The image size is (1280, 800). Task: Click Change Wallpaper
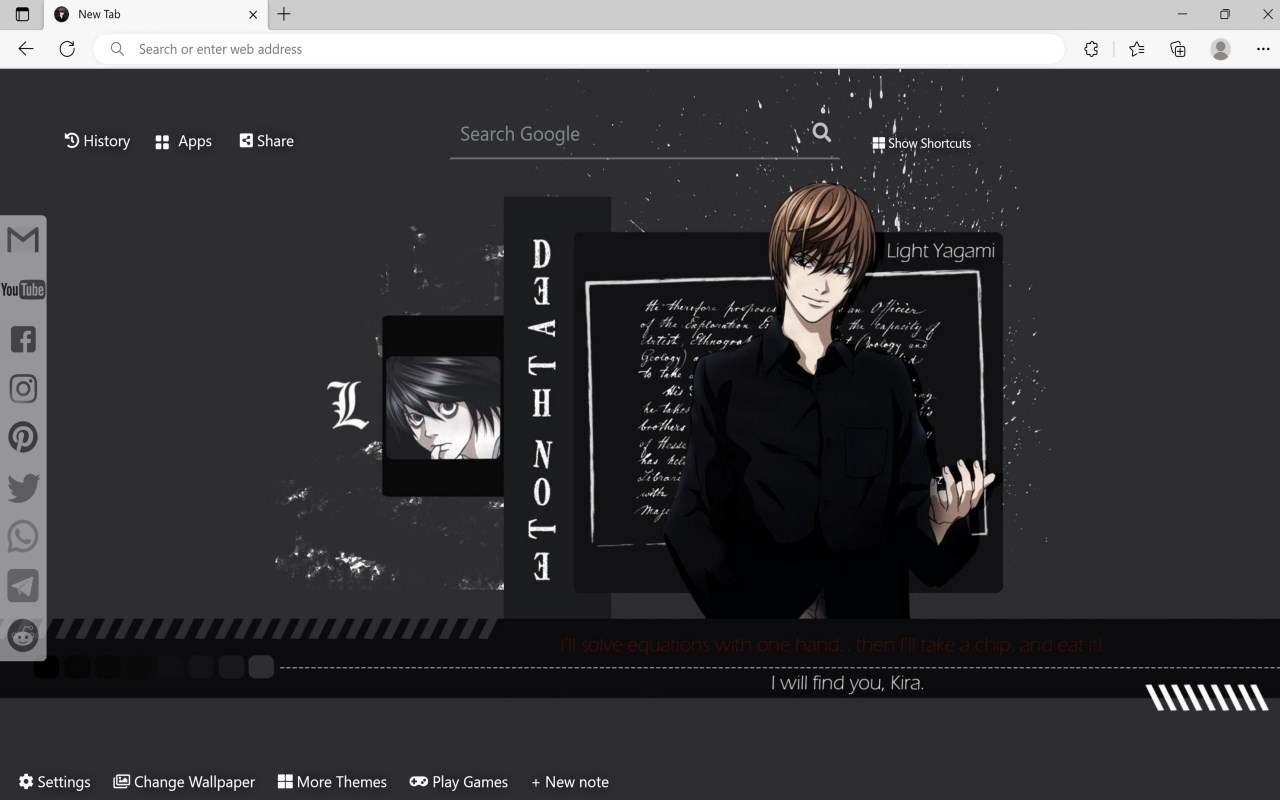pyautogui.click(x=184, y=782)
